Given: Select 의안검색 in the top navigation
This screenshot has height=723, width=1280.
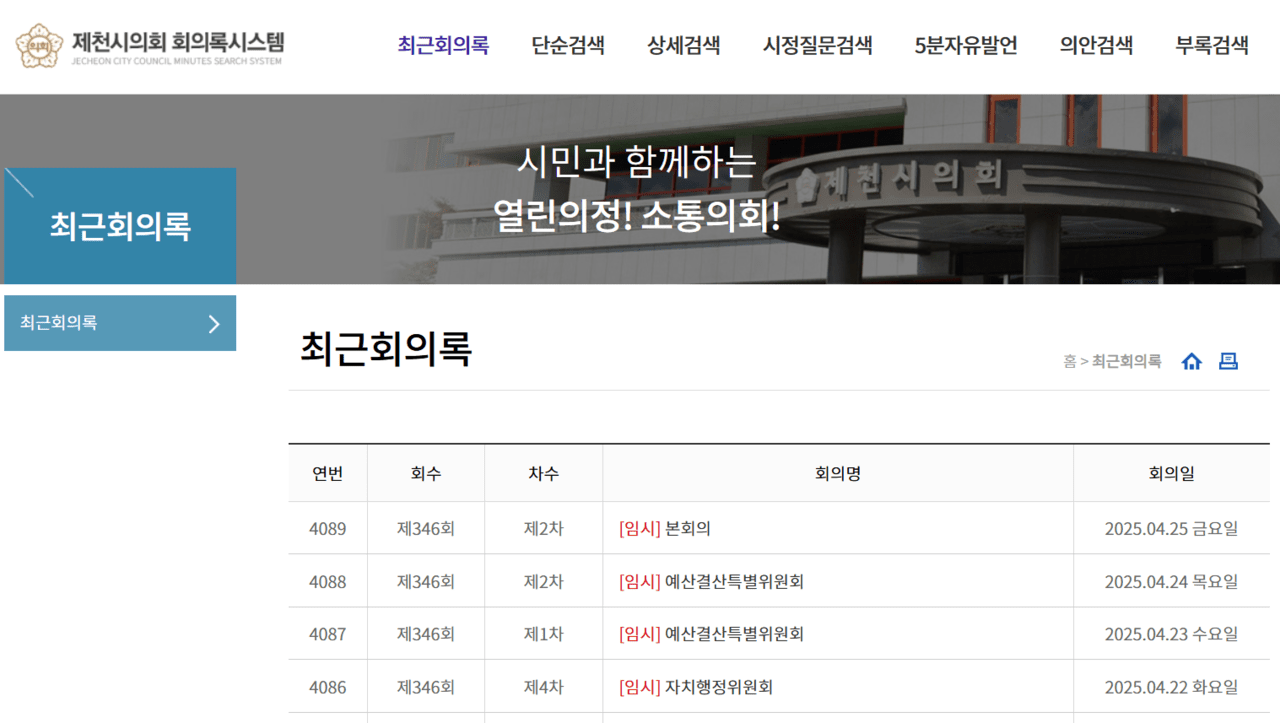Looking at the screenshot, I should pyautogui.click(x=1095, y=46).
